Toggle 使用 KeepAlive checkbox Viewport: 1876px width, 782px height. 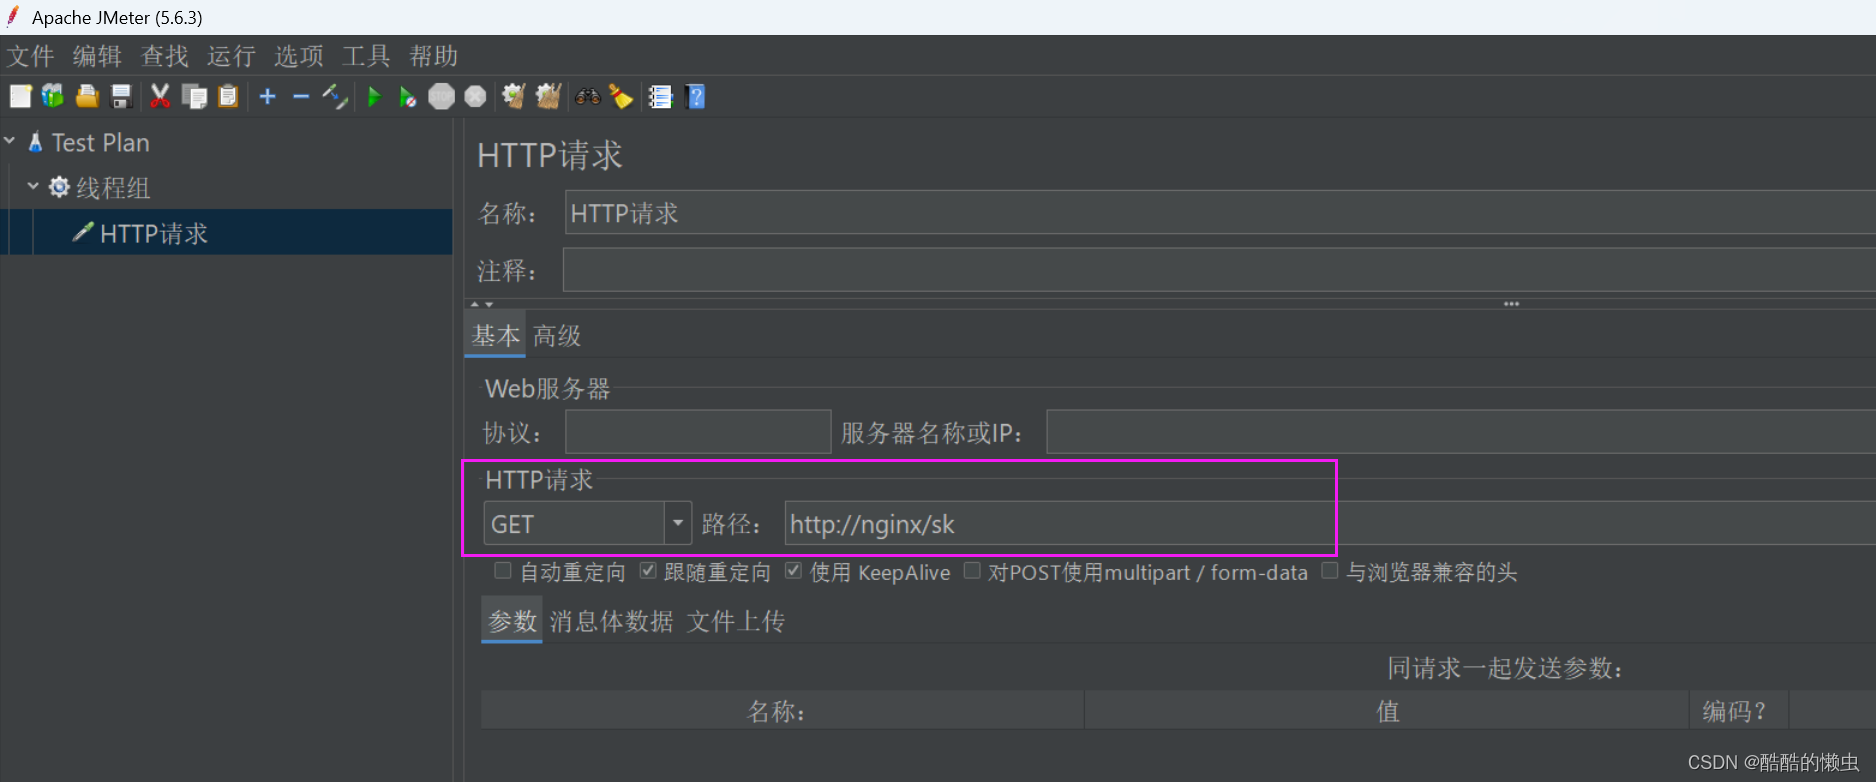click(793, 571)
